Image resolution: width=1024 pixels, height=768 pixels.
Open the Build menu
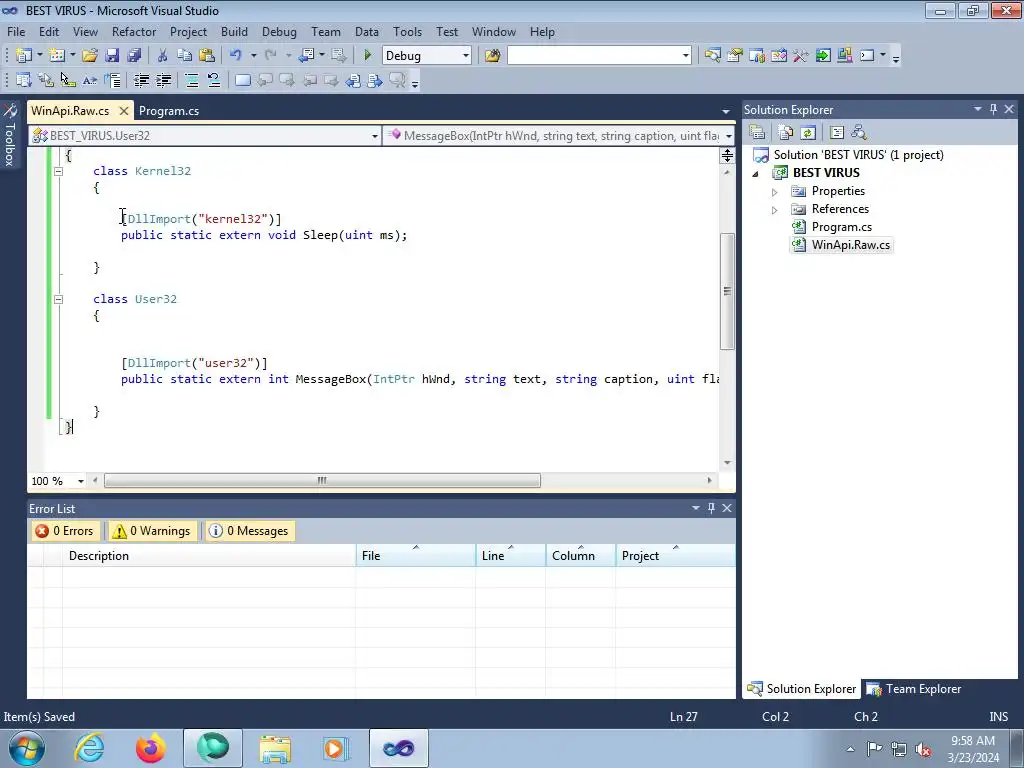click(x=234, y=31)
